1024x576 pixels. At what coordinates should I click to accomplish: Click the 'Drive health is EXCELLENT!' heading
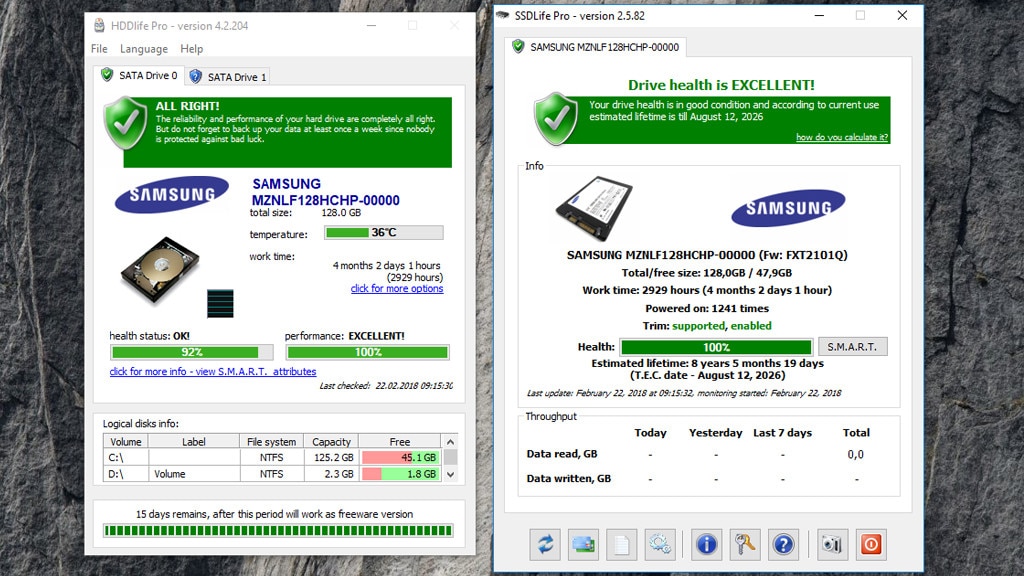[721, 85]
